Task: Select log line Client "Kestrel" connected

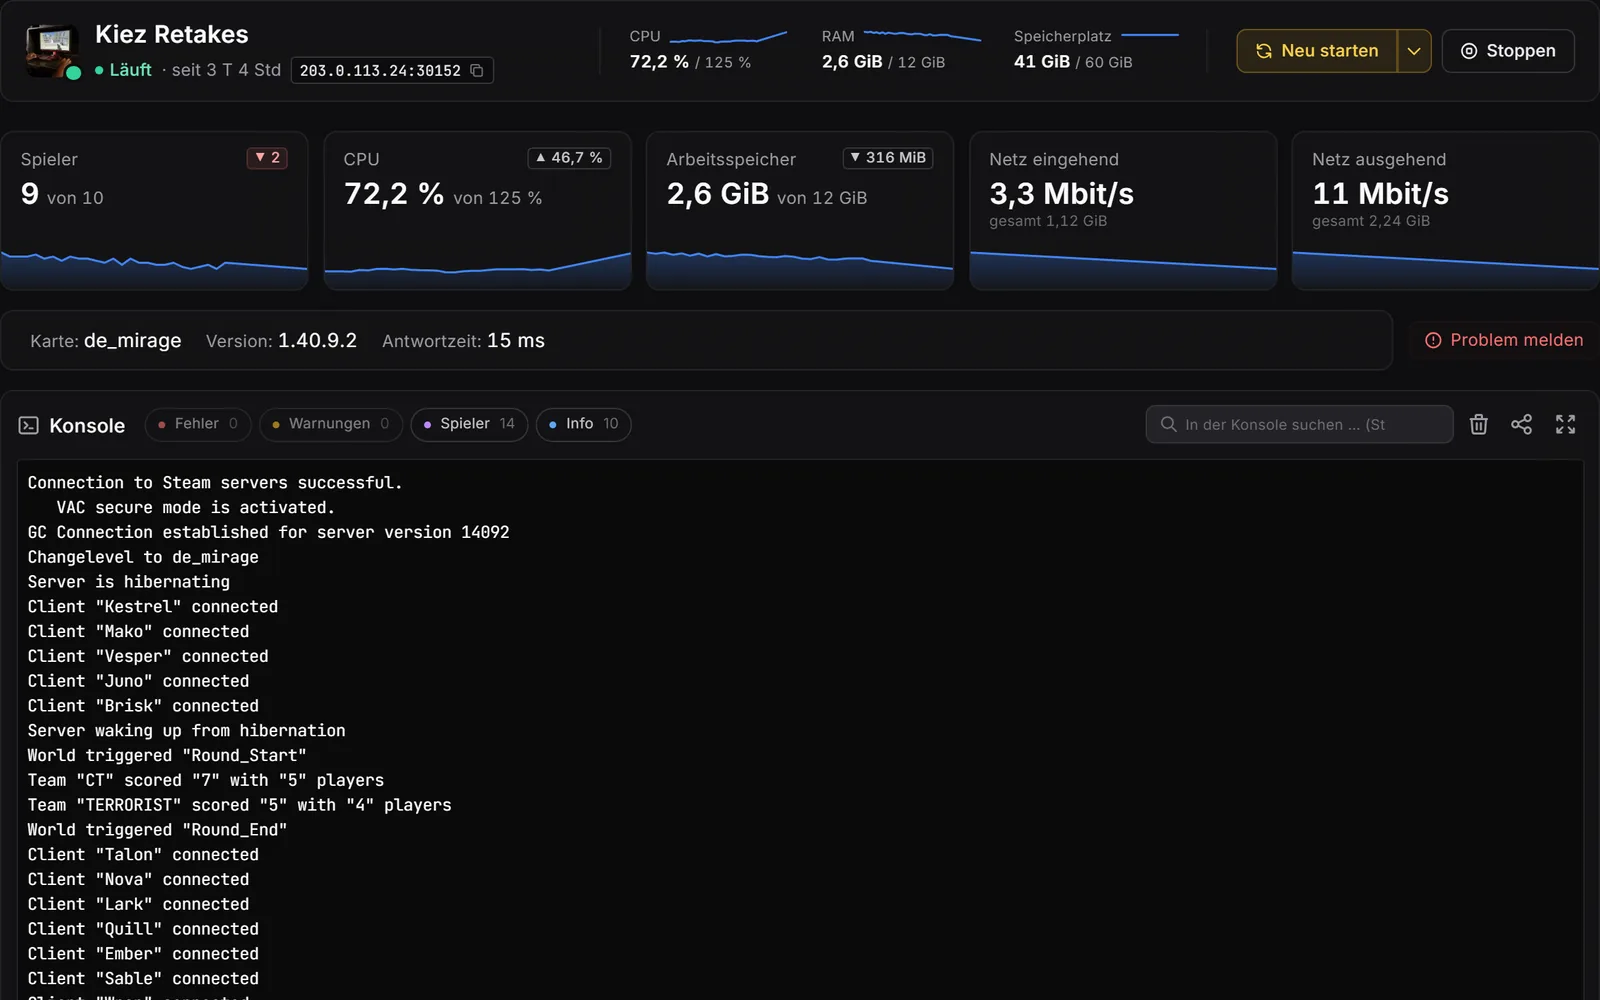Action: click(153, 607)
